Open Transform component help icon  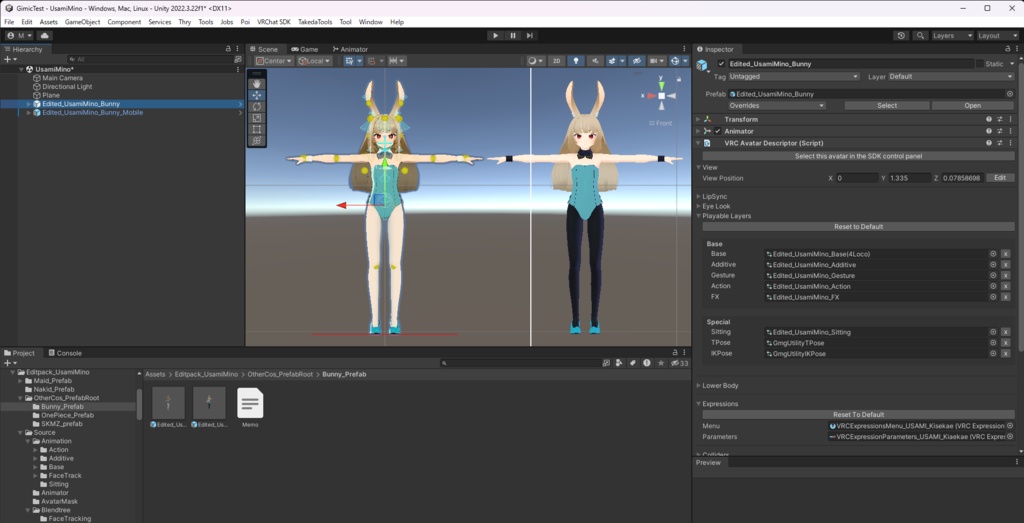tap(989, 119)
